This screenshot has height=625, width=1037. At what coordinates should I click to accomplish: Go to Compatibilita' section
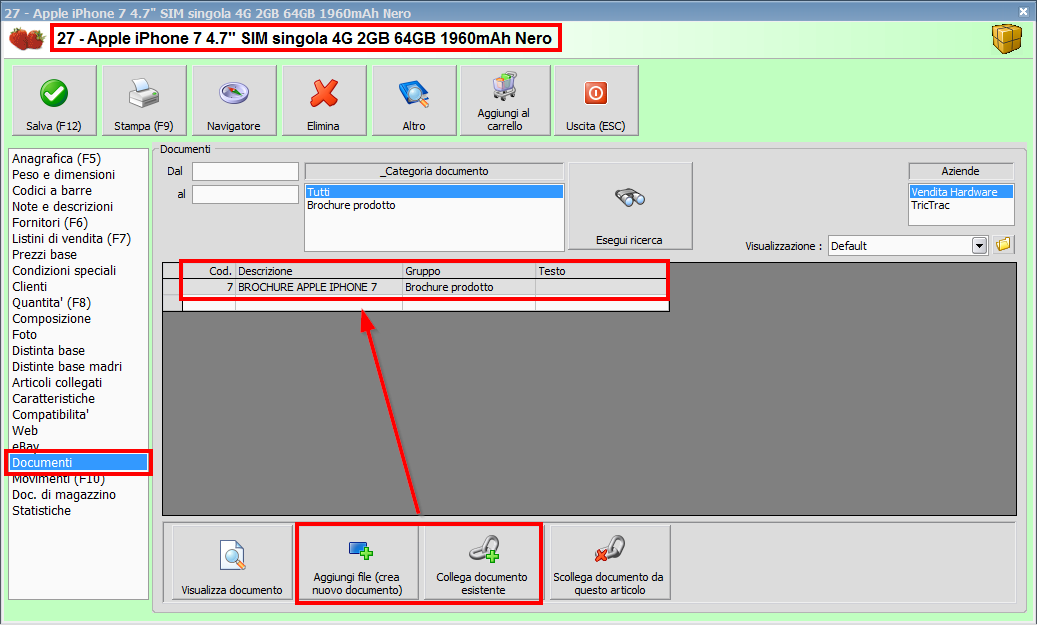[50, 415]
